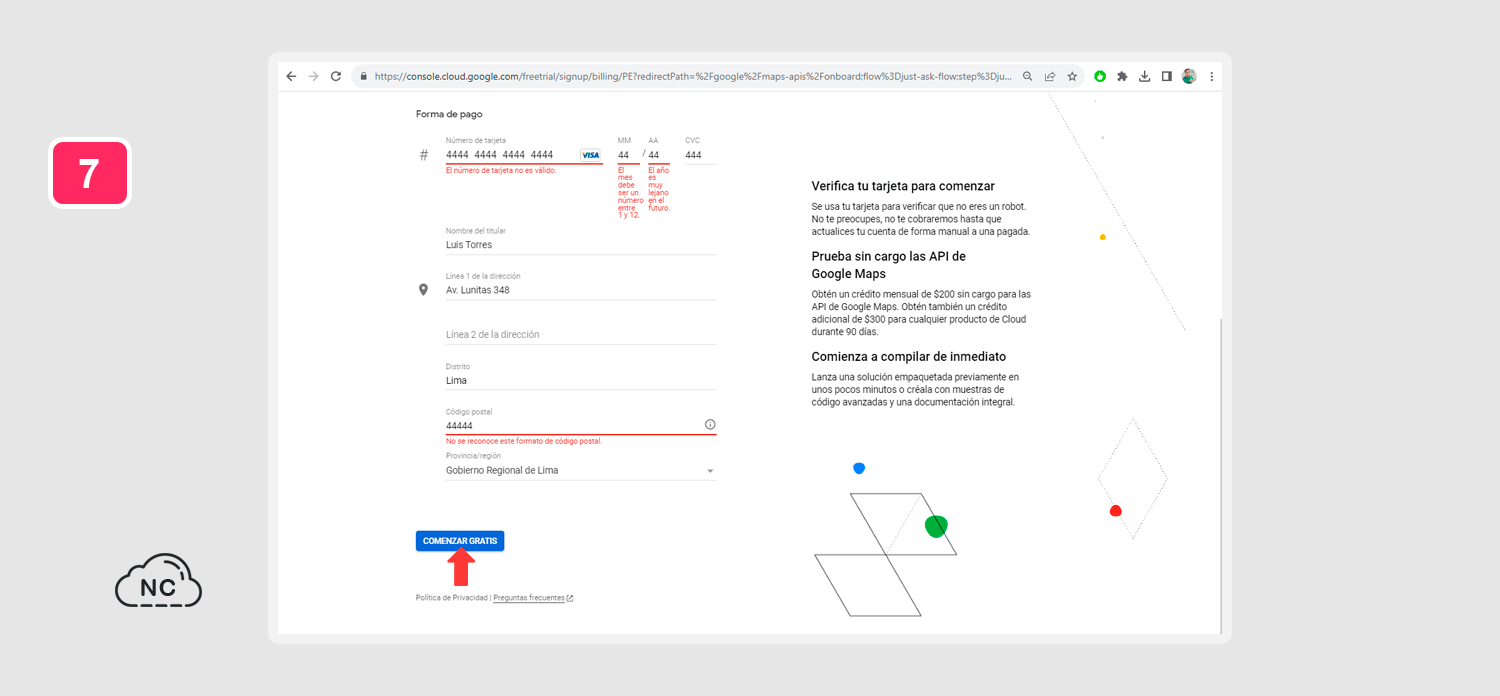The image size is (1500, 696).
Task: Open the Chrome profile avatar
Action: point(1189,76)
